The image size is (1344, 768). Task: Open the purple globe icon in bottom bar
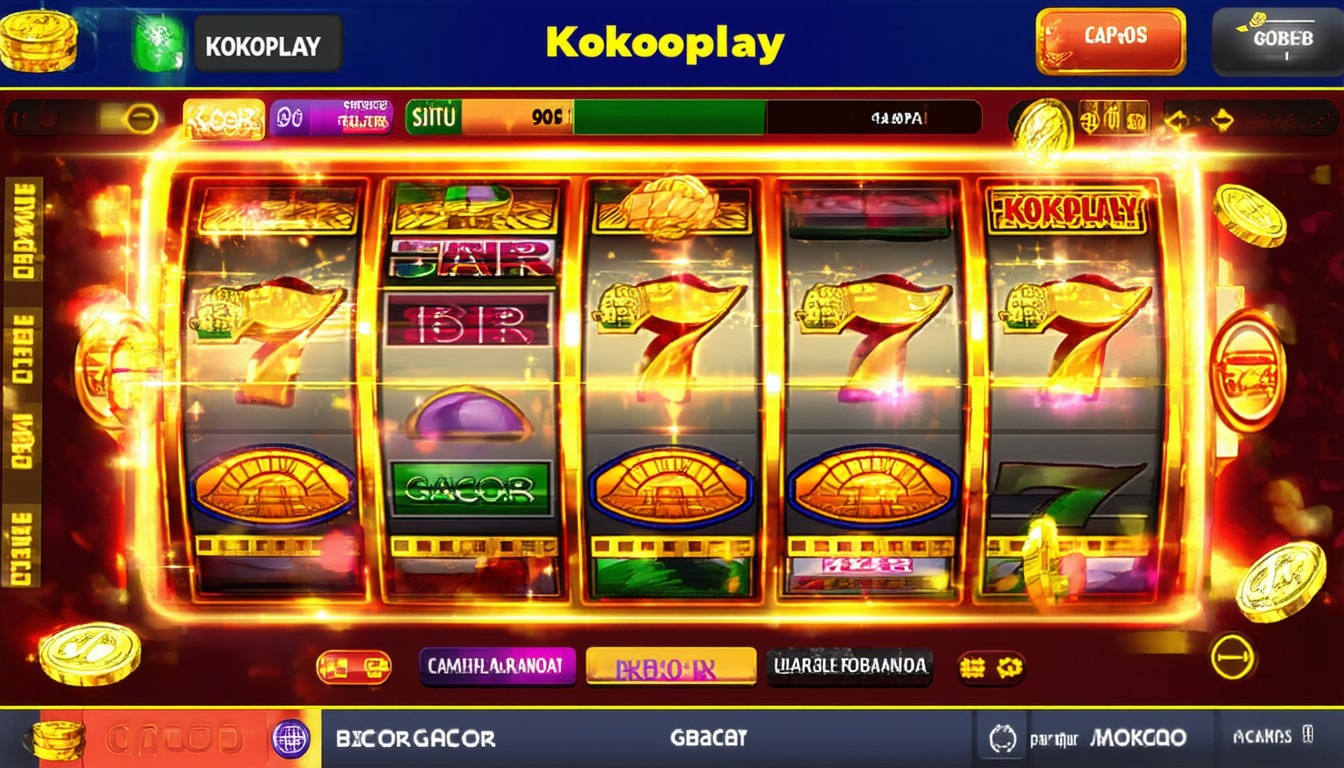(291, 739)
